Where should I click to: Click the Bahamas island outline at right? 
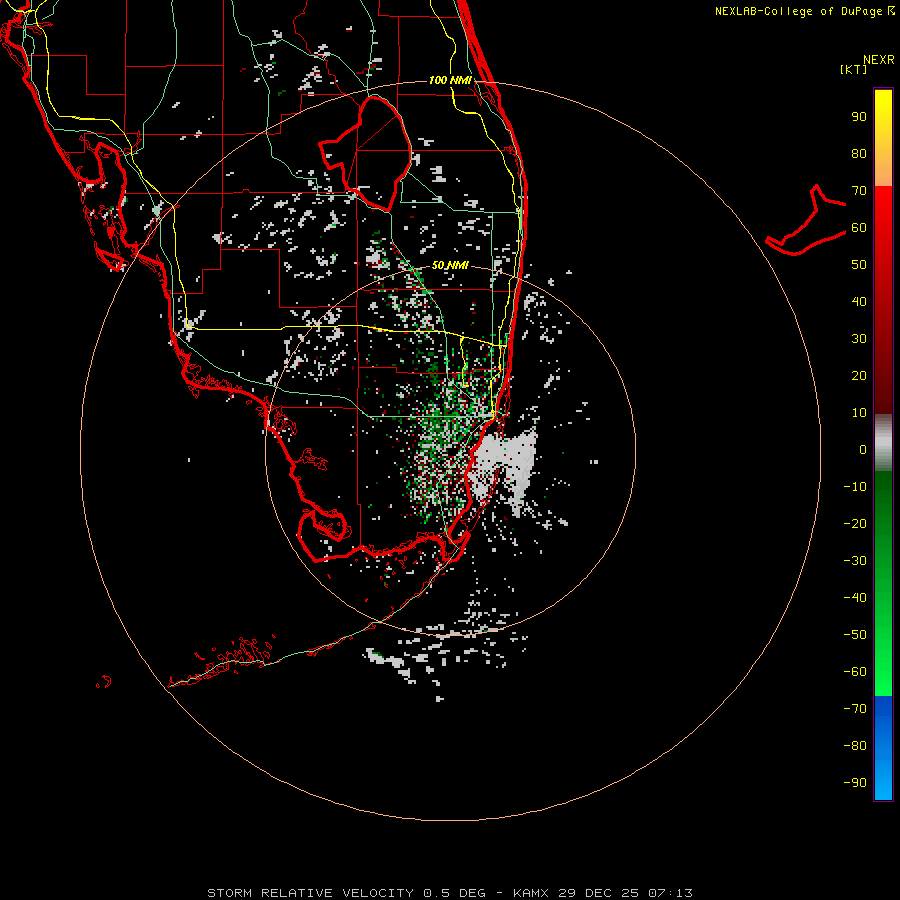coord(806,220)
